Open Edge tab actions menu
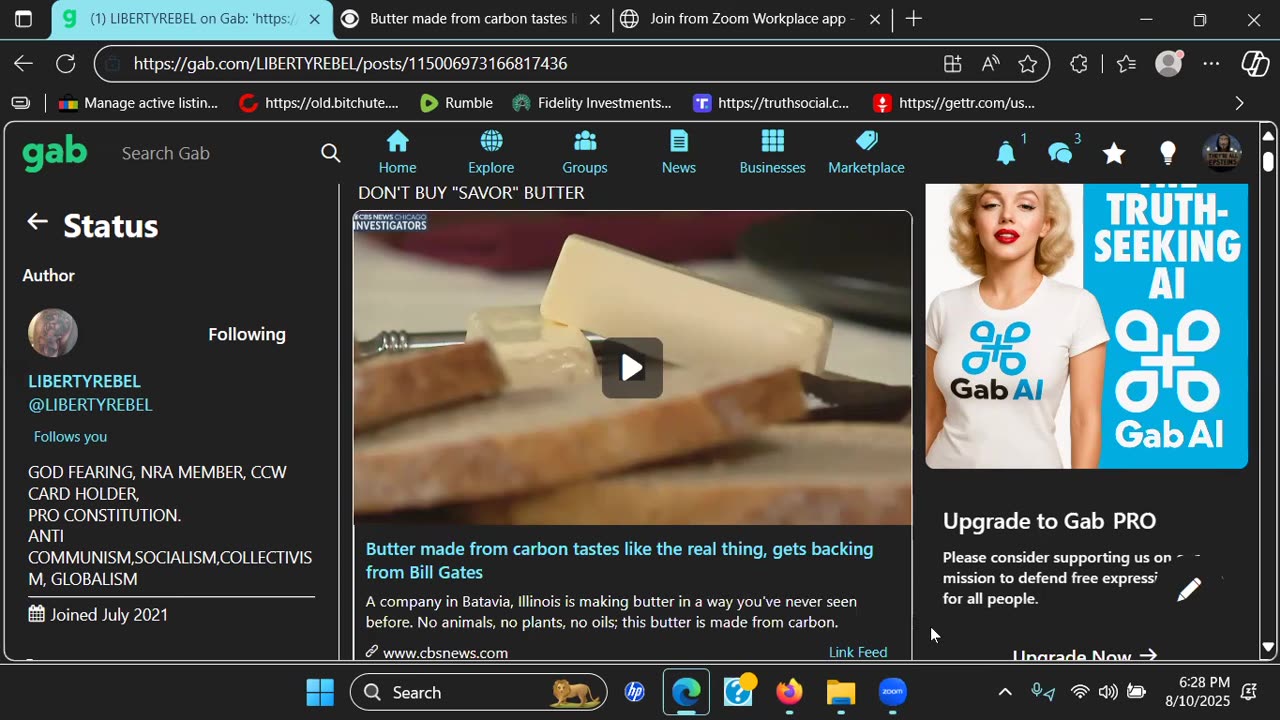Viewport: 1280px width, 720px height. click(x=23, y=19)
